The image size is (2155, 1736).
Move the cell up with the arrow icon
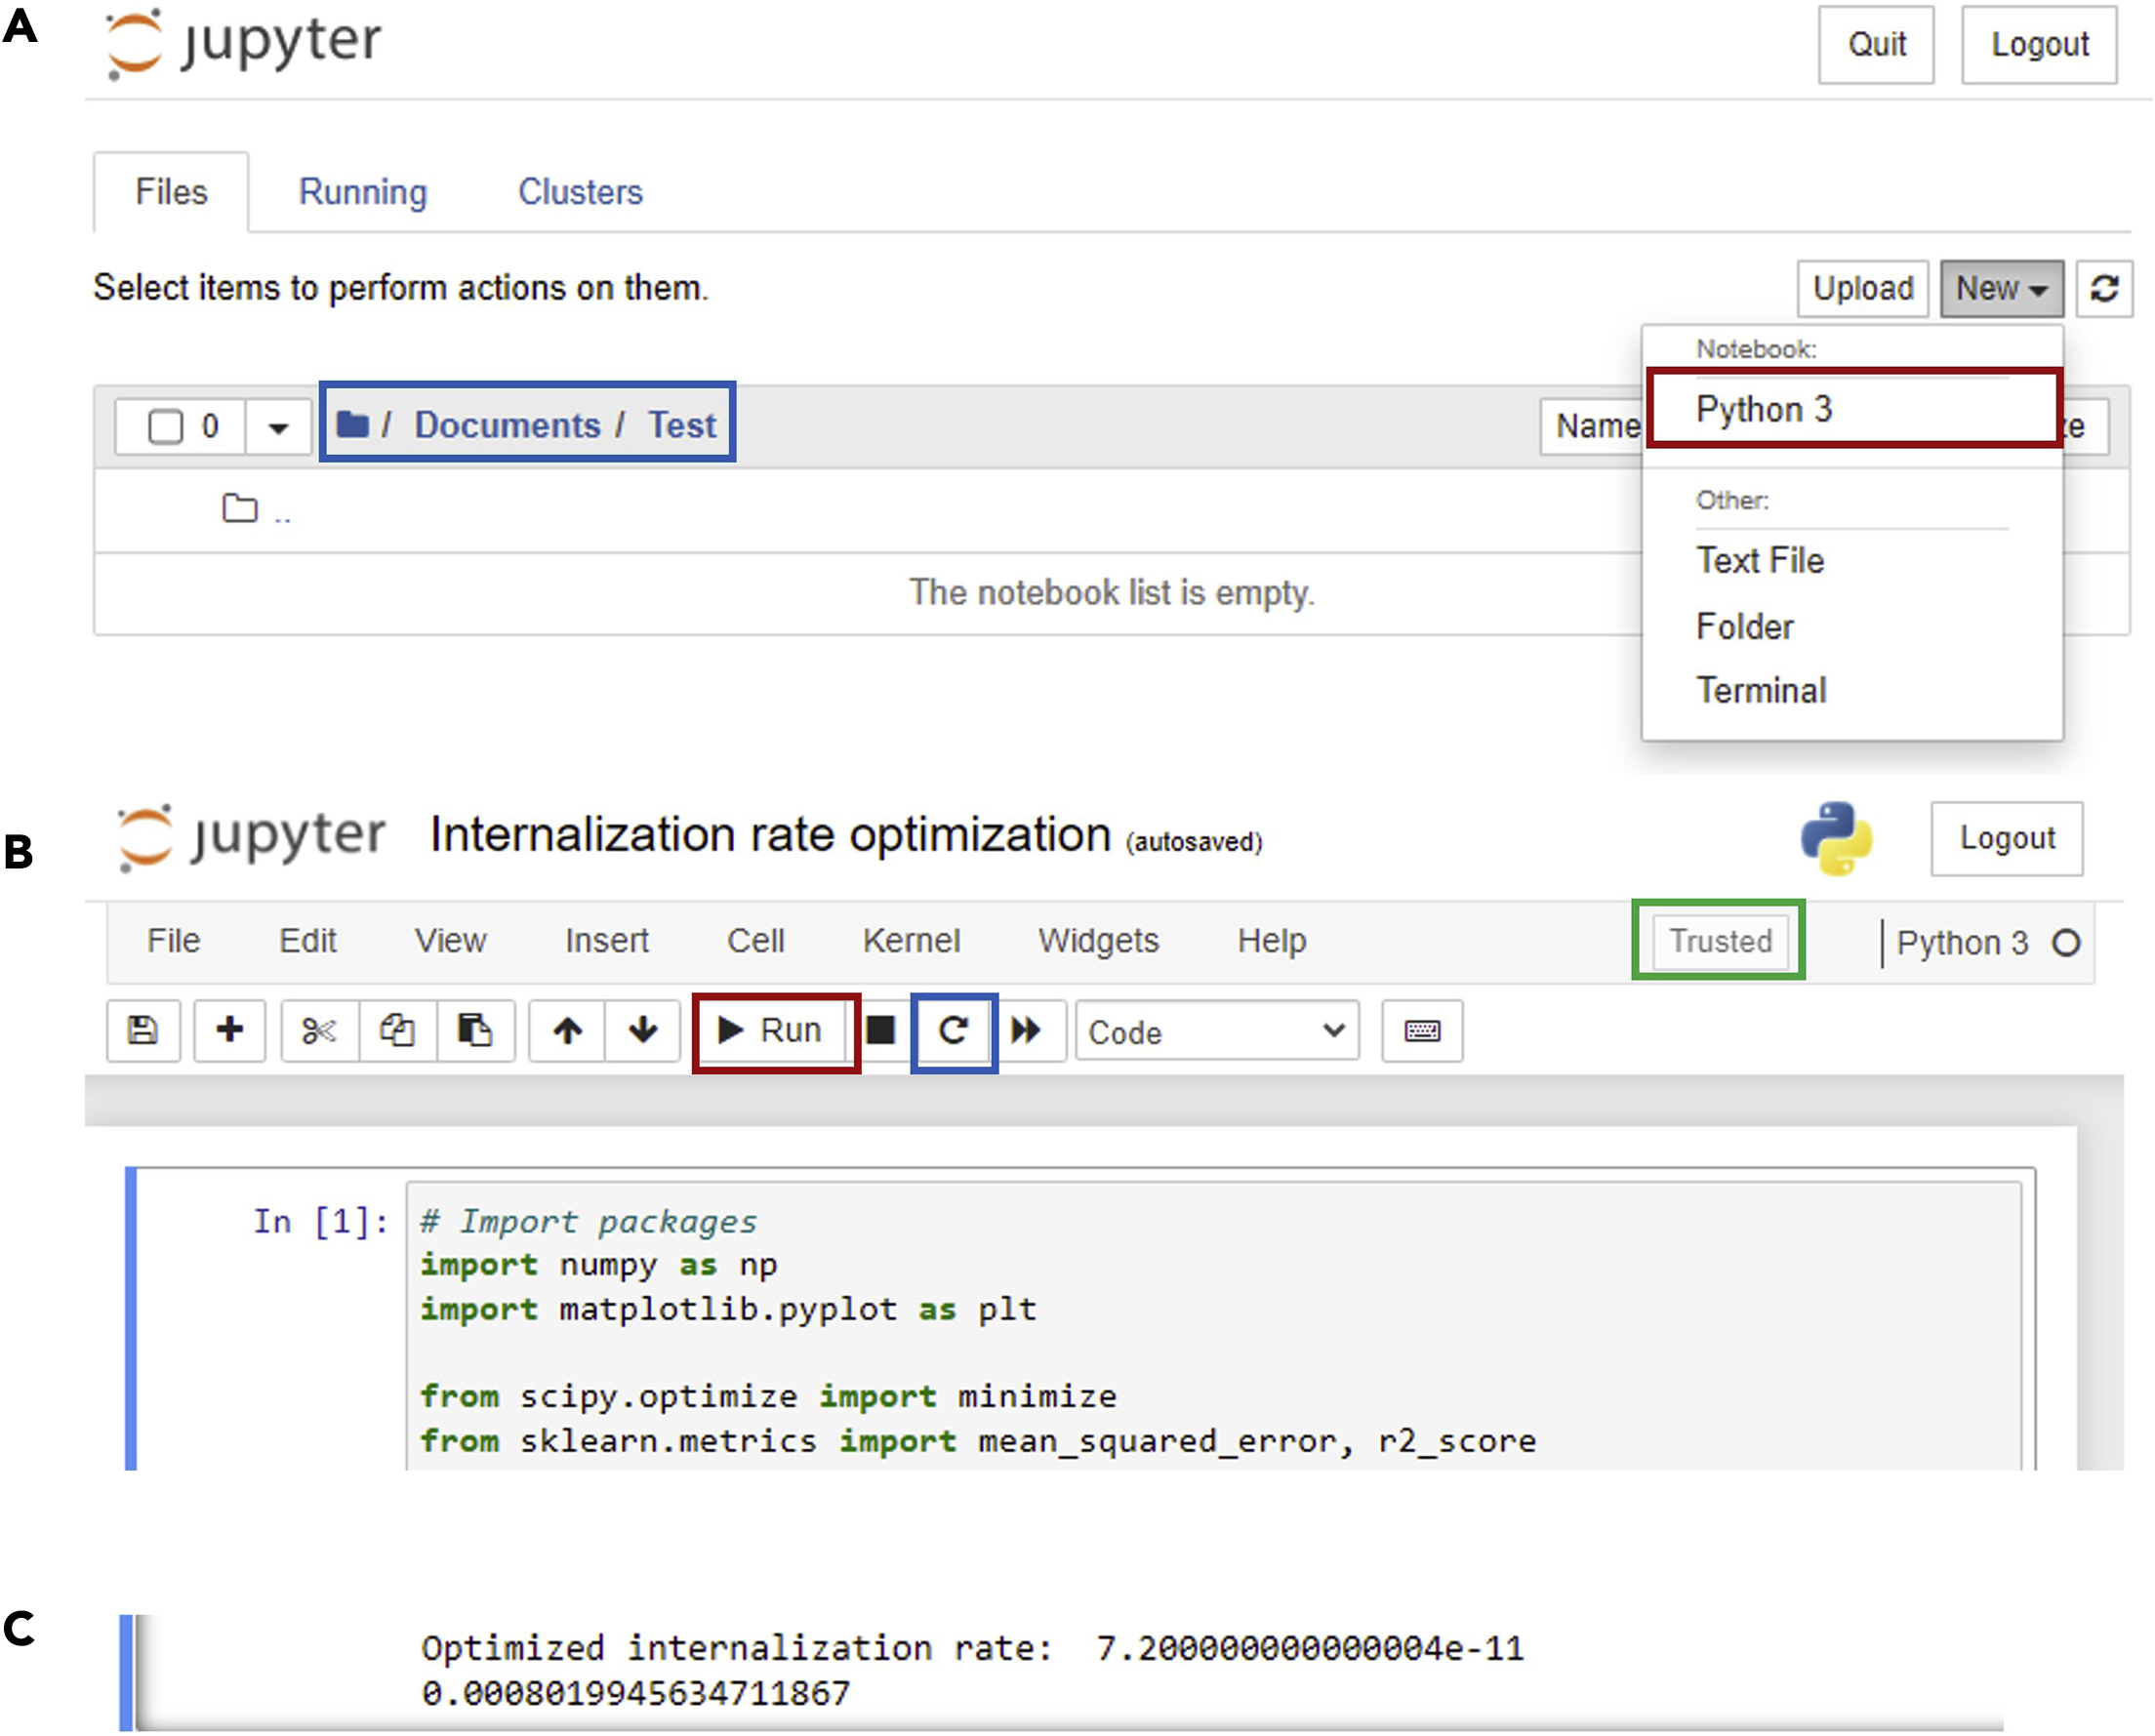(567, 1030)
